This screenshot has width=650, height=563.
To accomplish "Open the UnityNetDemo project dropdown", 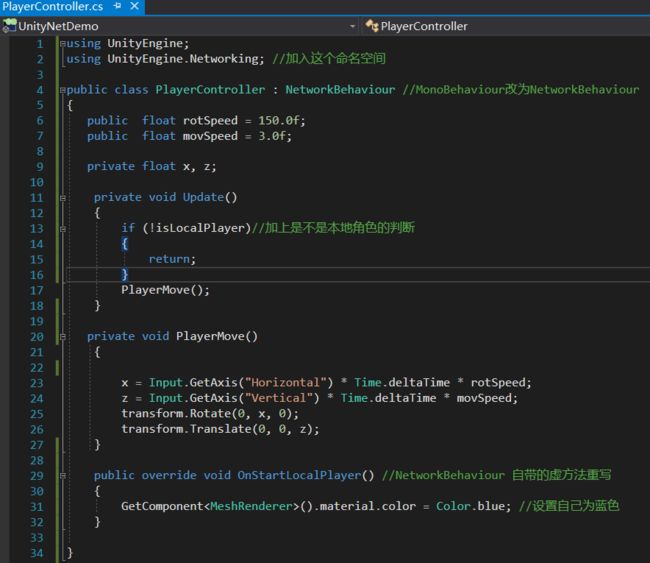I will [x=352, y=26].
